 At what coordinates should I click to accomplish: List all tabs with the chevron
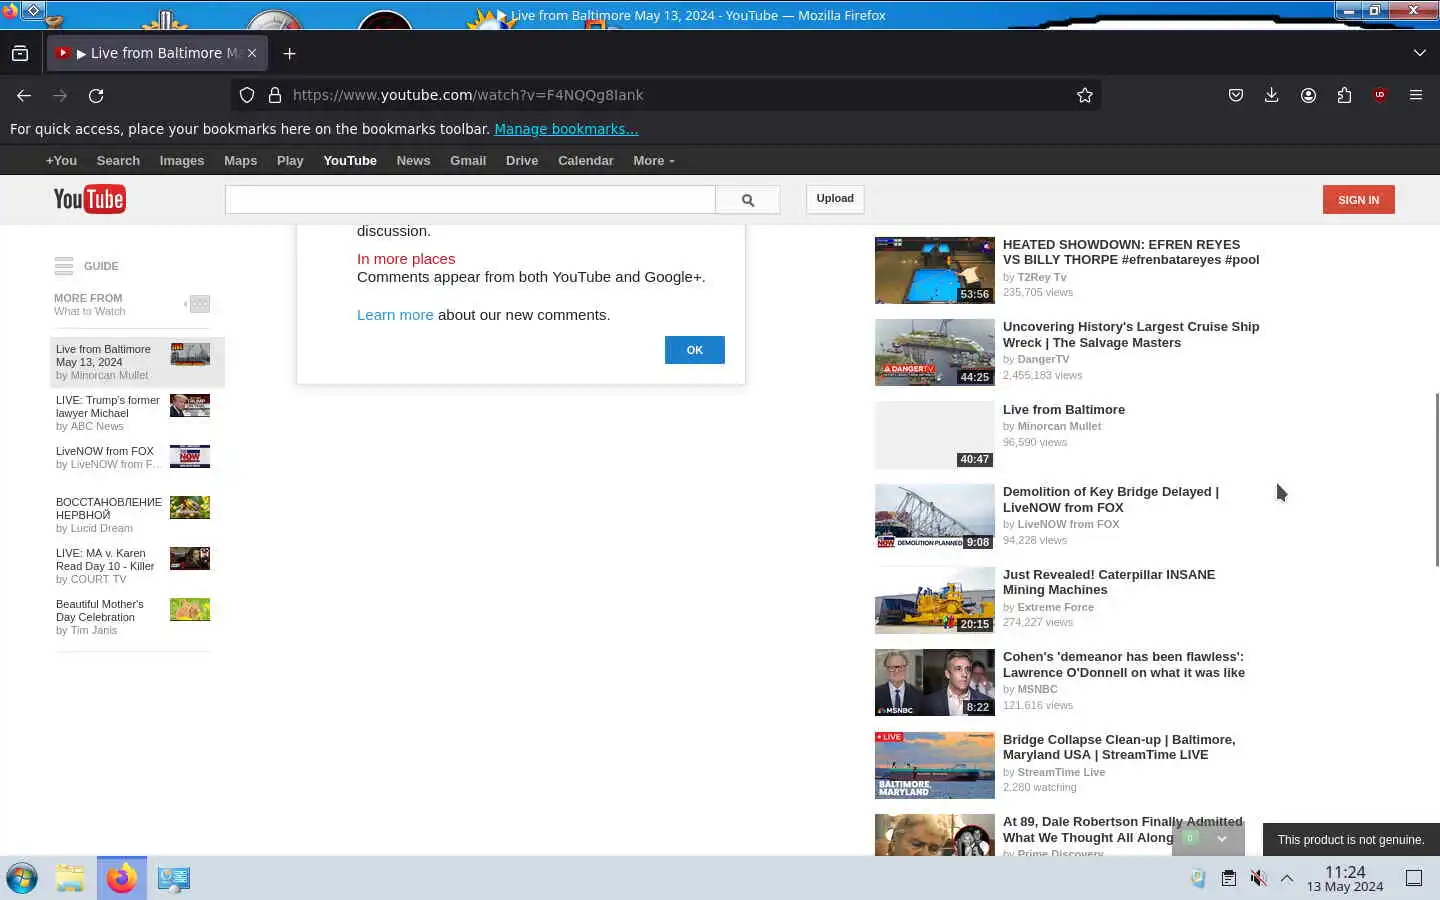click(1419, 53)
